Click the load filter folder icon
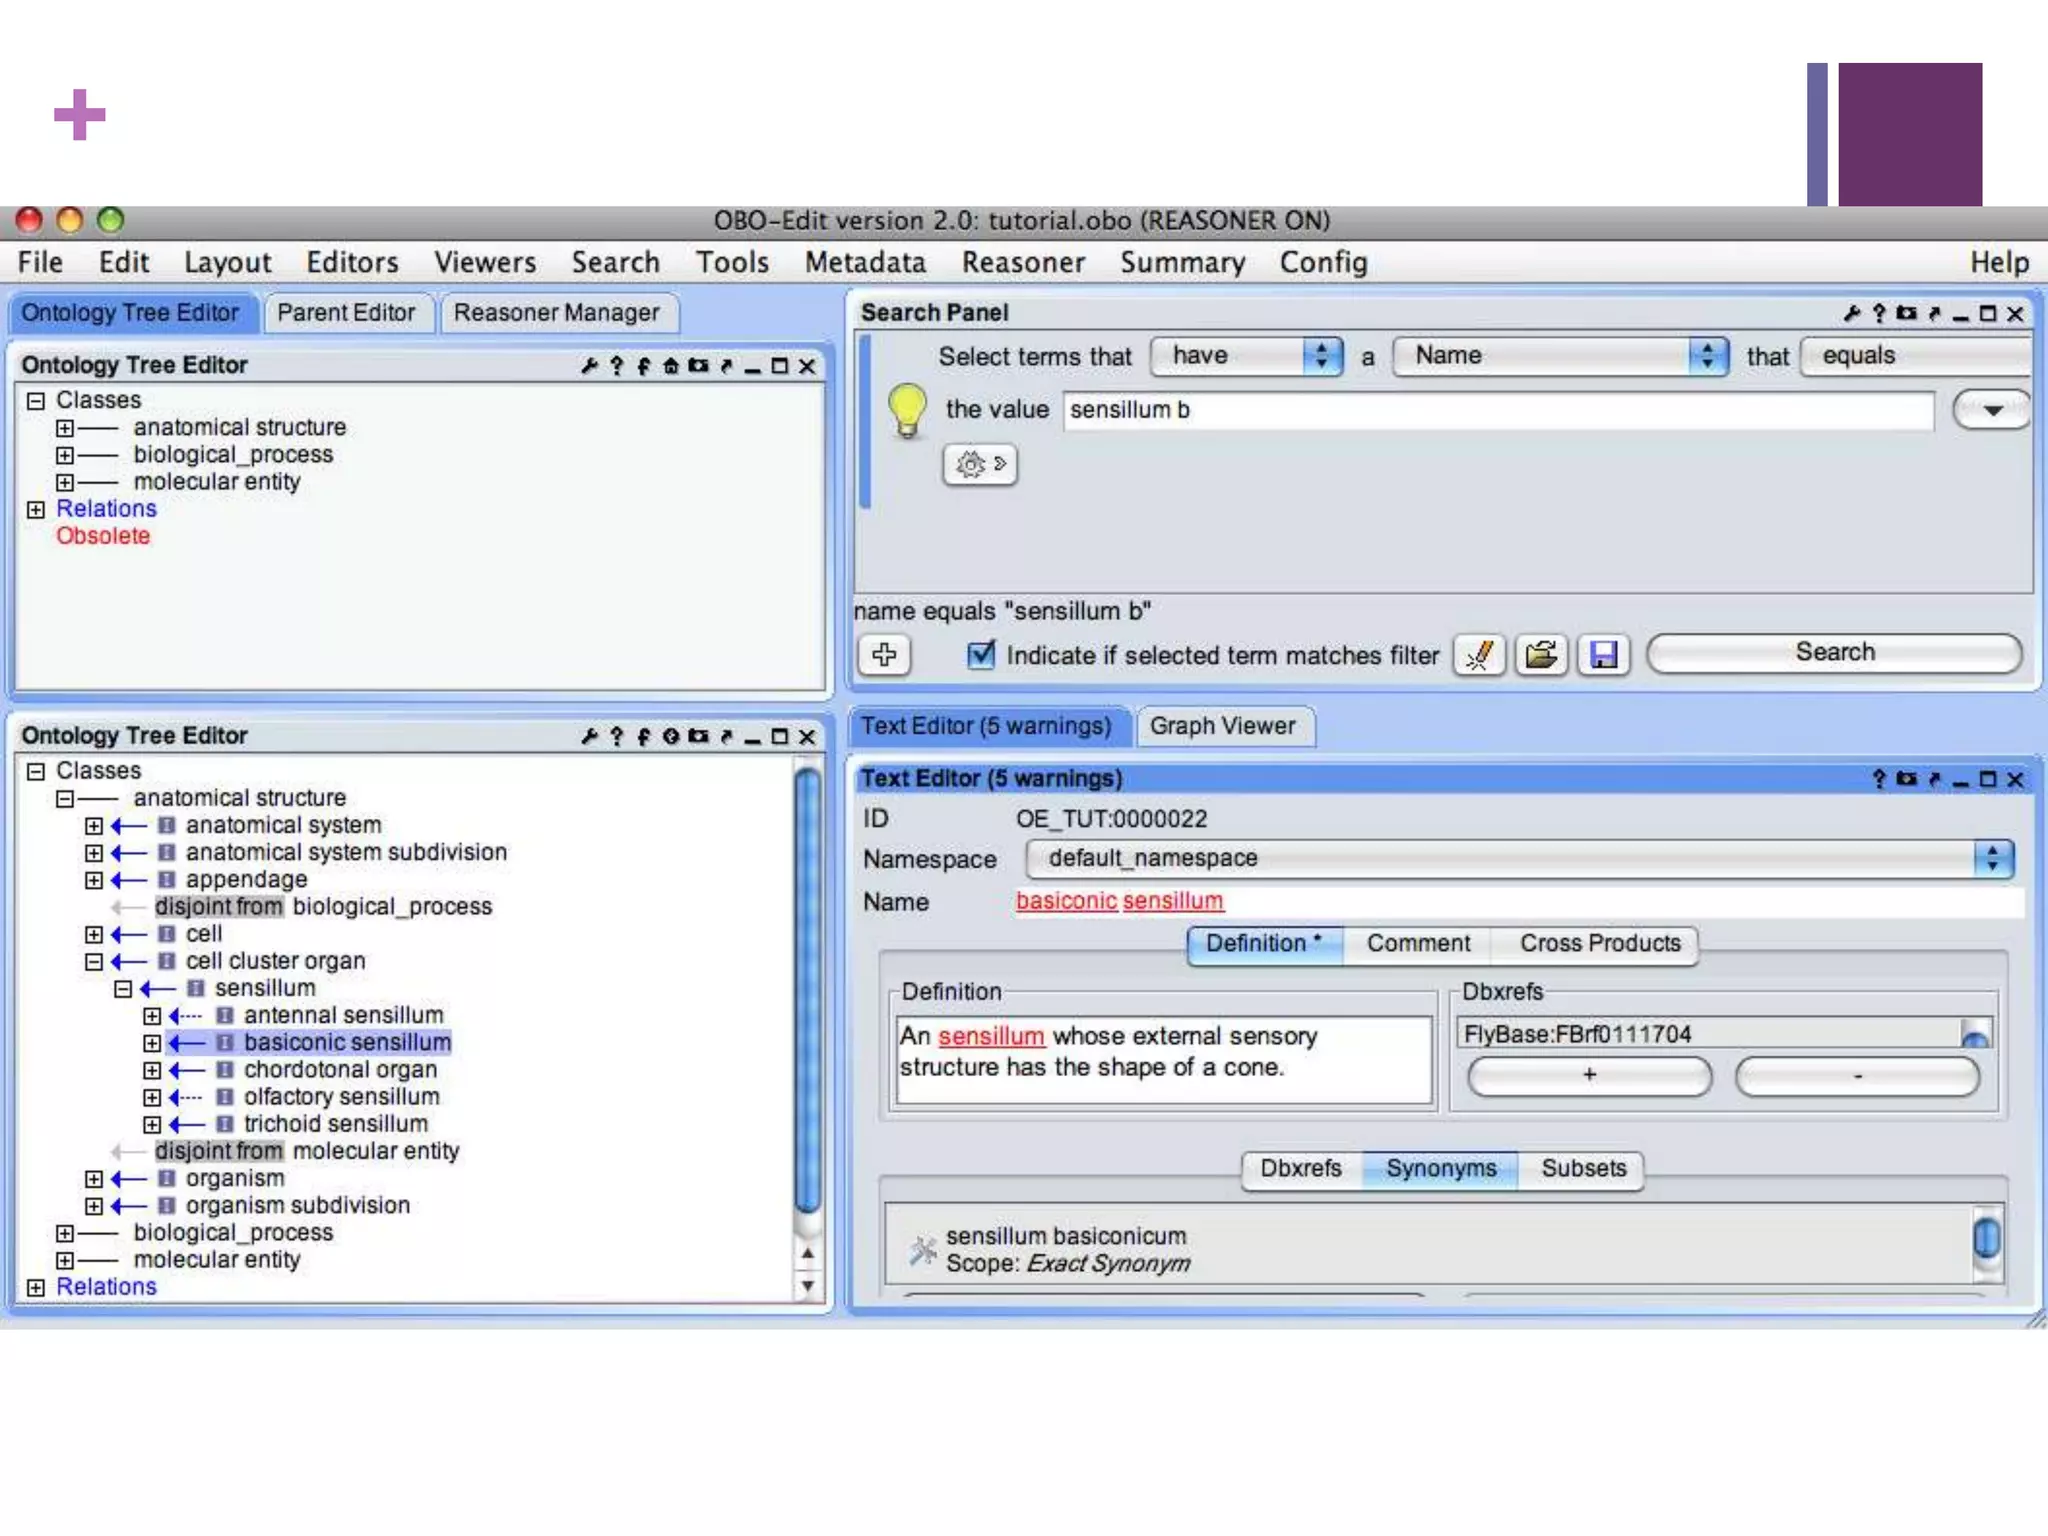 [1541, 655]
